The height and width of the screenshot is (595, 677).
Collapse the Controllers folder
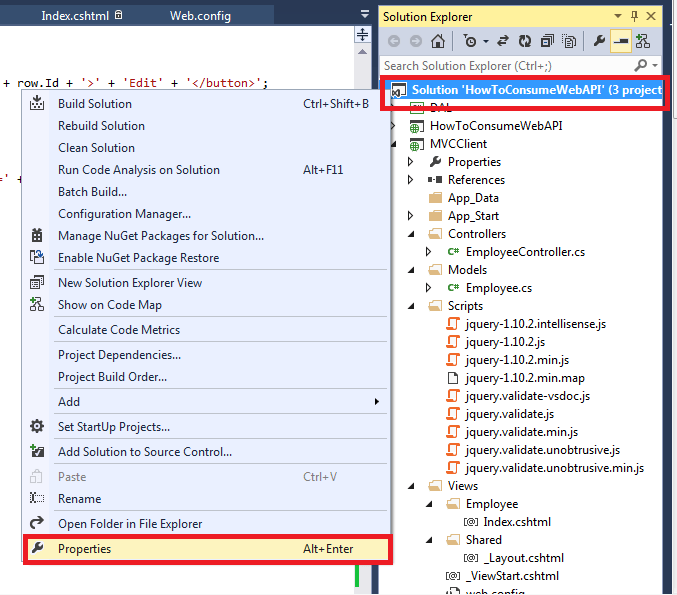click(411, 234)
